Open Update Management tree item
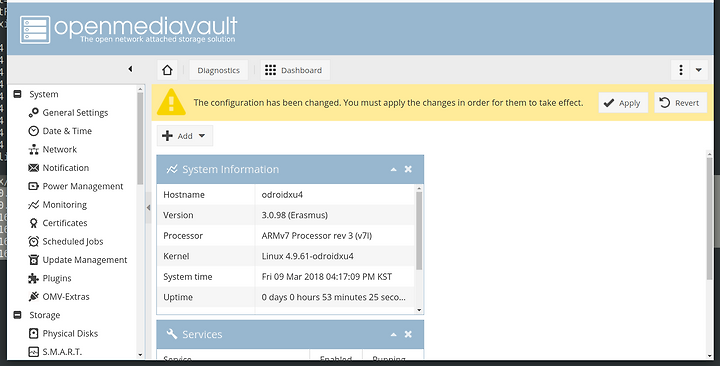 [x=84, y=259]
